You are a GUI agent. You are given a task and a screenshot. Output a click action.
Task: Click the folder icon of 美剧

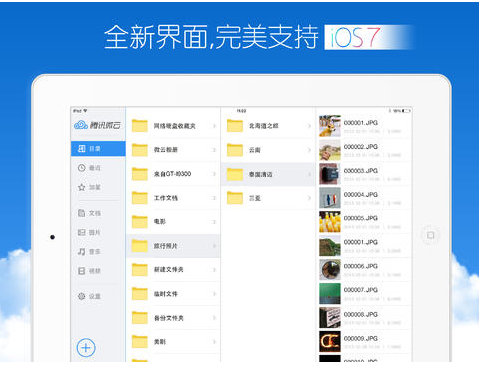coord(140,342)
